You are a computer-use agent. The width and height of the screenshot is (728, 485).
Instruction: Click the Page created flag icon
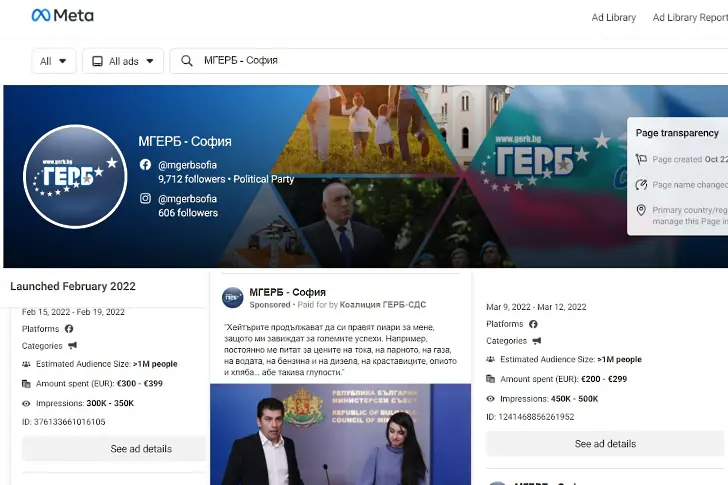click(641, 159)
